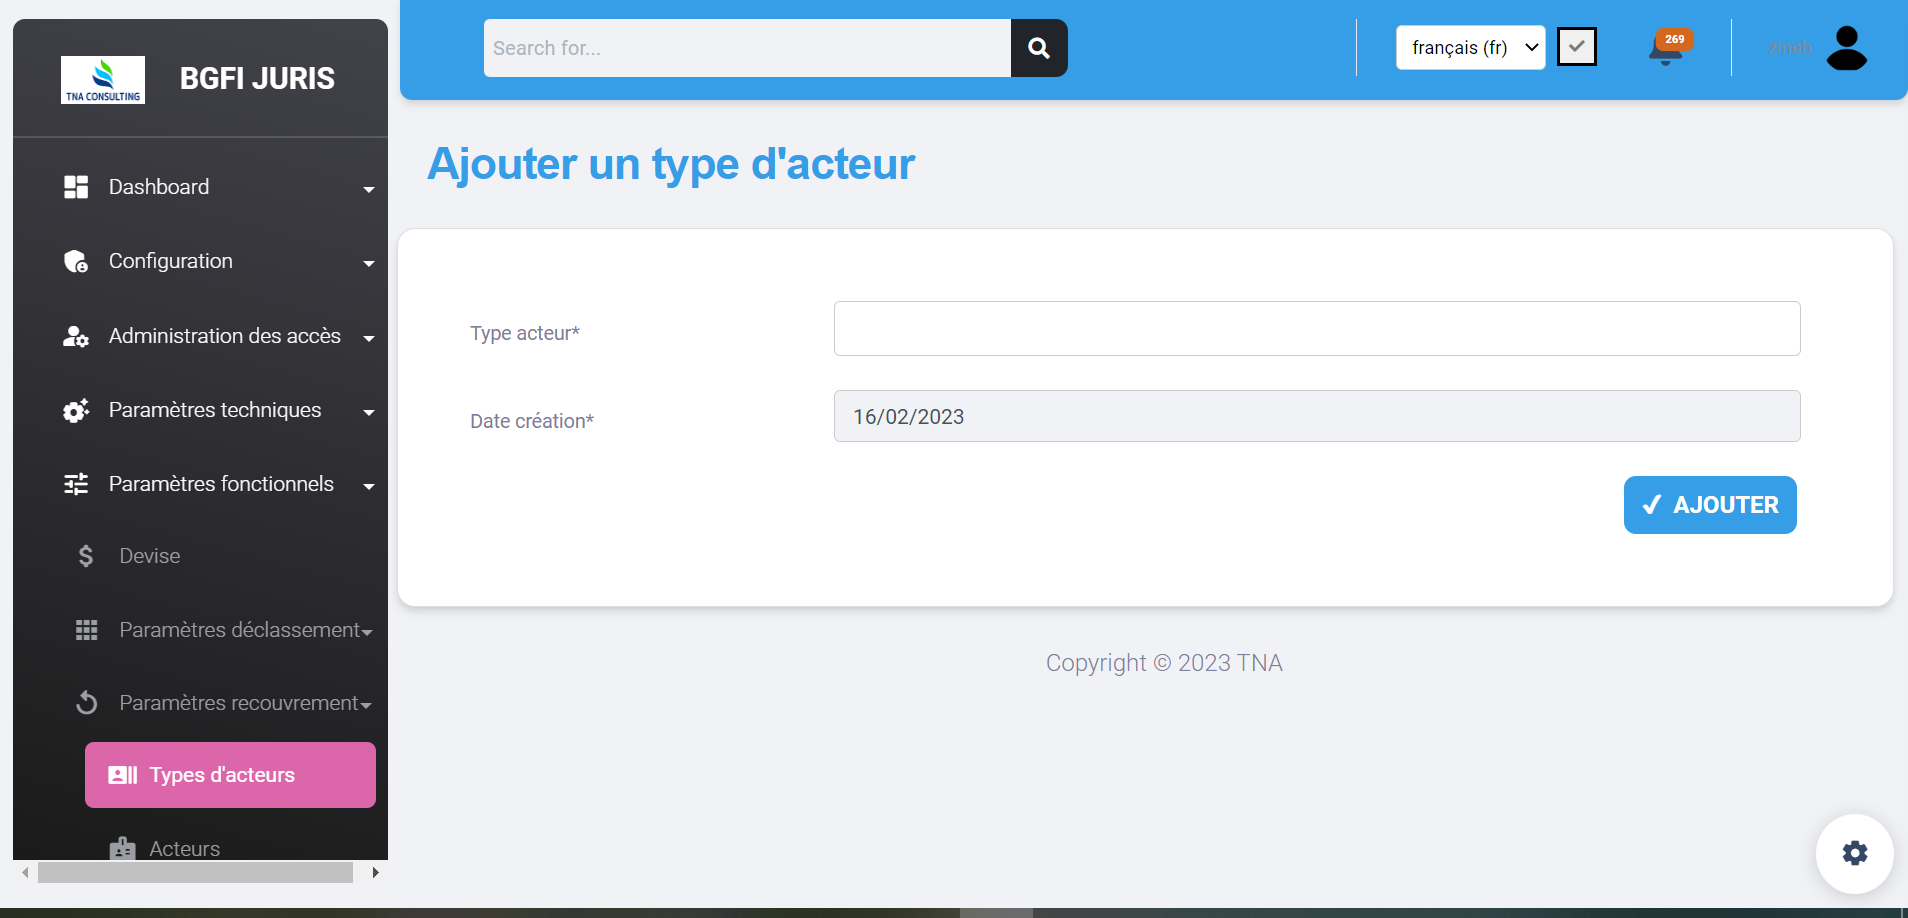Screen dimensions: 1908x918
Task: Click the TNA Consulting logo
Action: [103, 79]
